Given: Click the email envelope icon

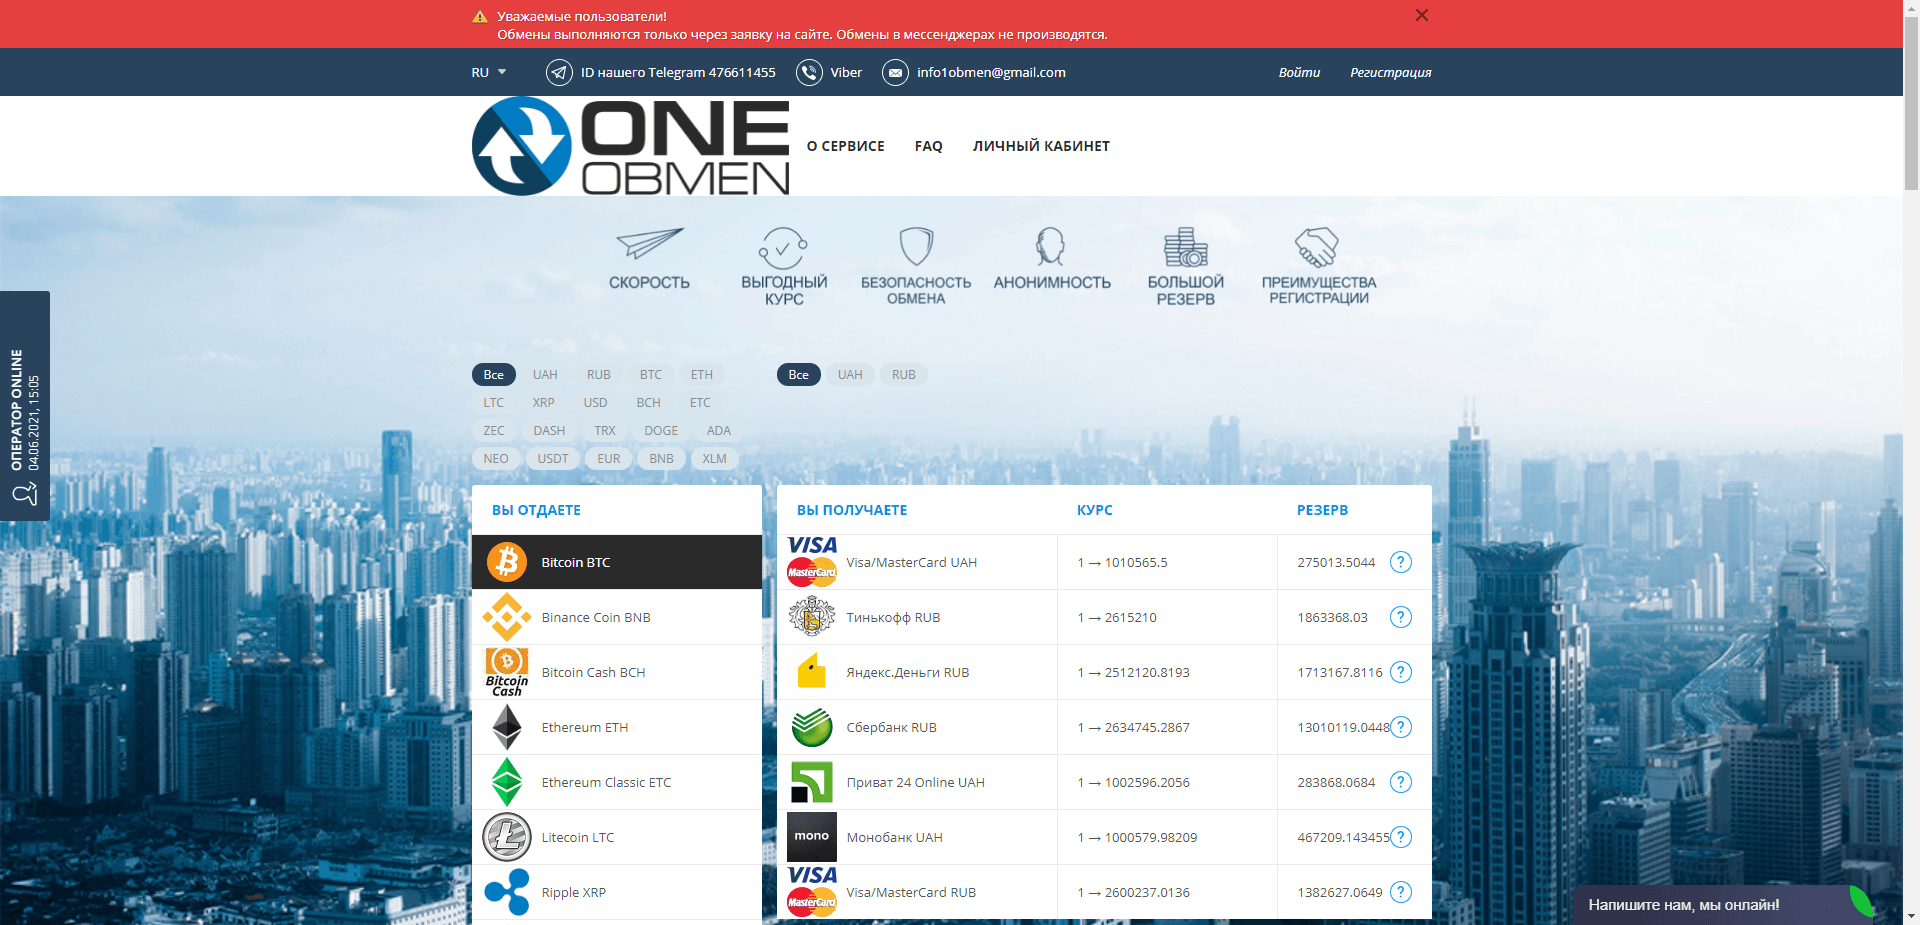Looking at the screenshot, I should click(895, 73).
